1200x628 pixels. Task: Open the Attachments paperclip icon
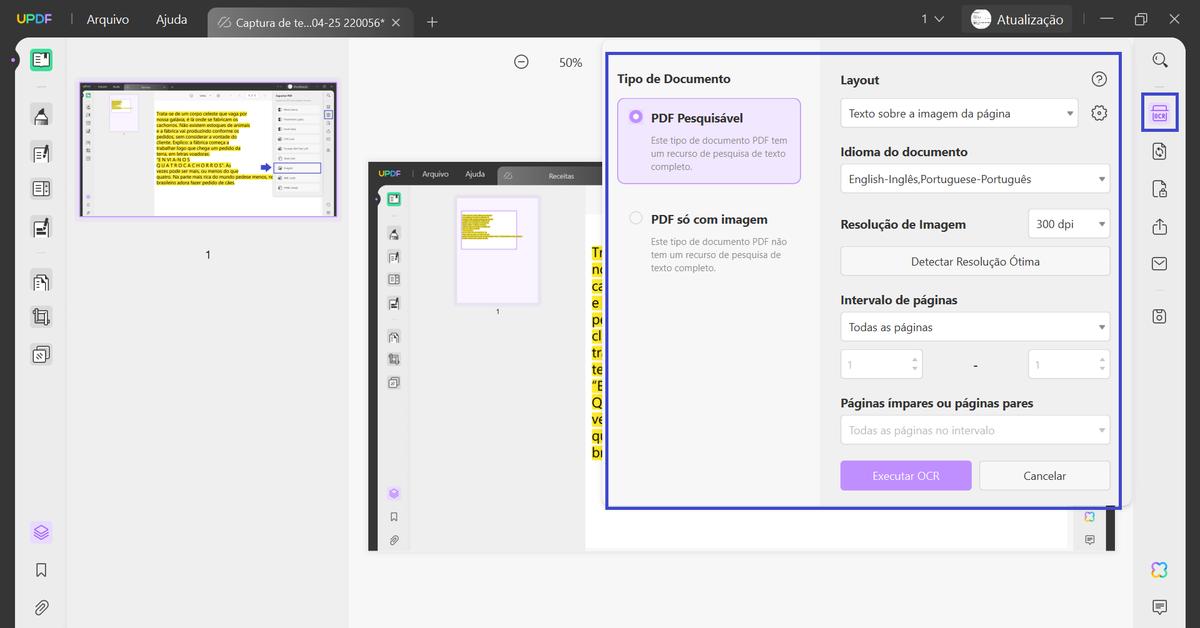click(x=40, y=607)
